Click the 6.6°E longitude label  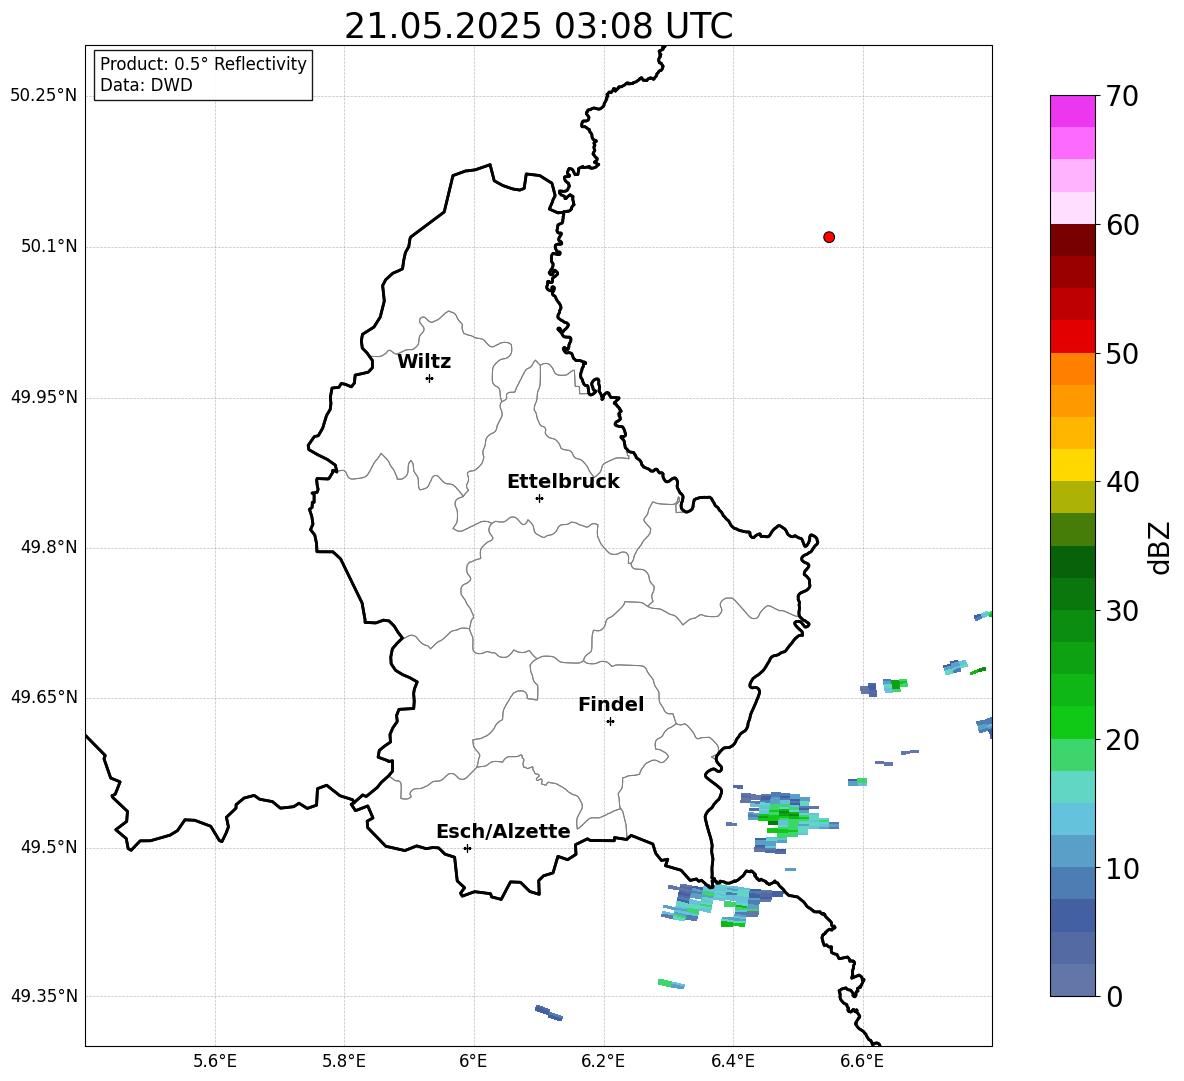click(x=862, y=1061)
